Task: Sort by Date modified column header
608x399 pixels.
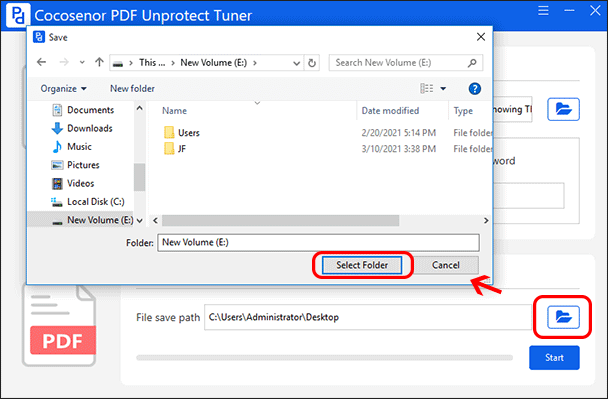Action: [390, 111]
